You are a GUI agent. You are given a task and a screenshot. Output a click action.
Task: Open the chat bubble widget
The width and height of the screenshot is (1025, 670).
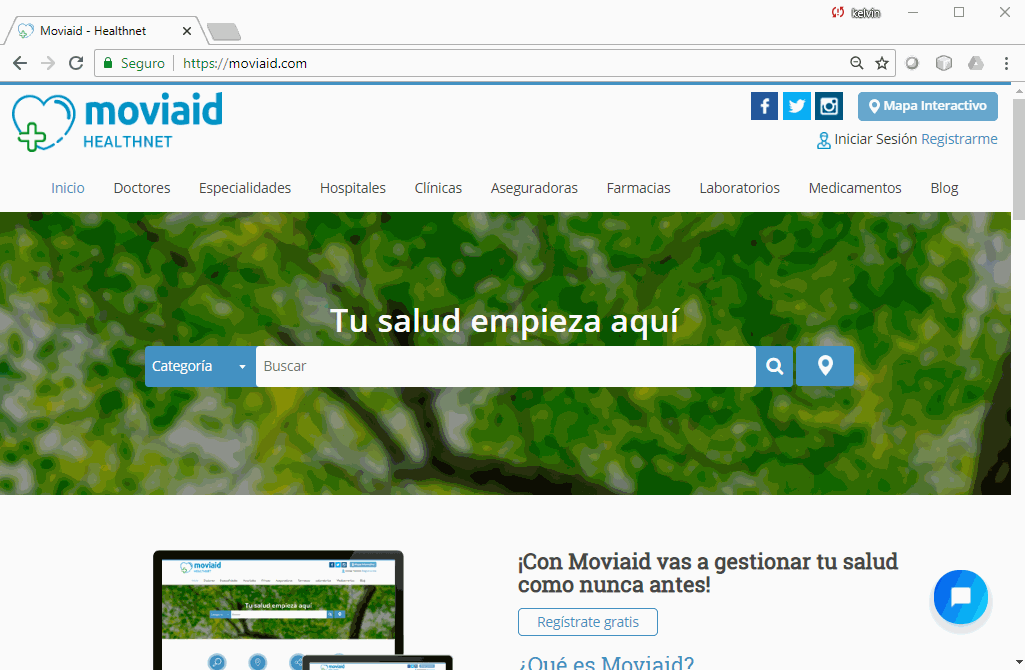pos(960,597)
